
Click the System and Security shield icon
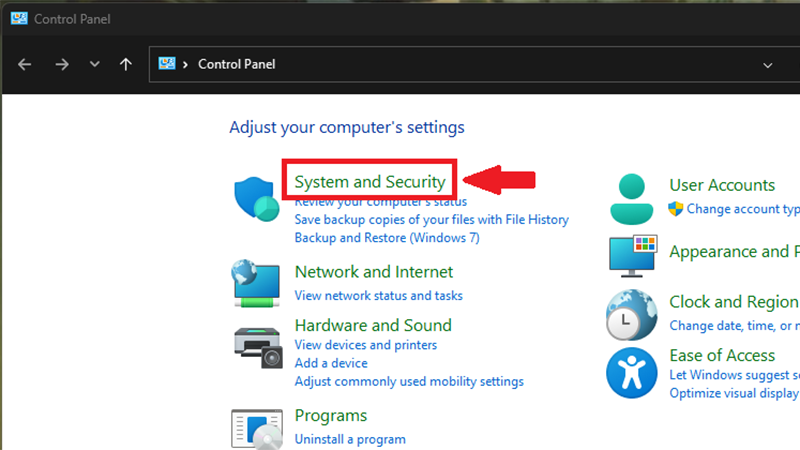click(x=256, y=199)
